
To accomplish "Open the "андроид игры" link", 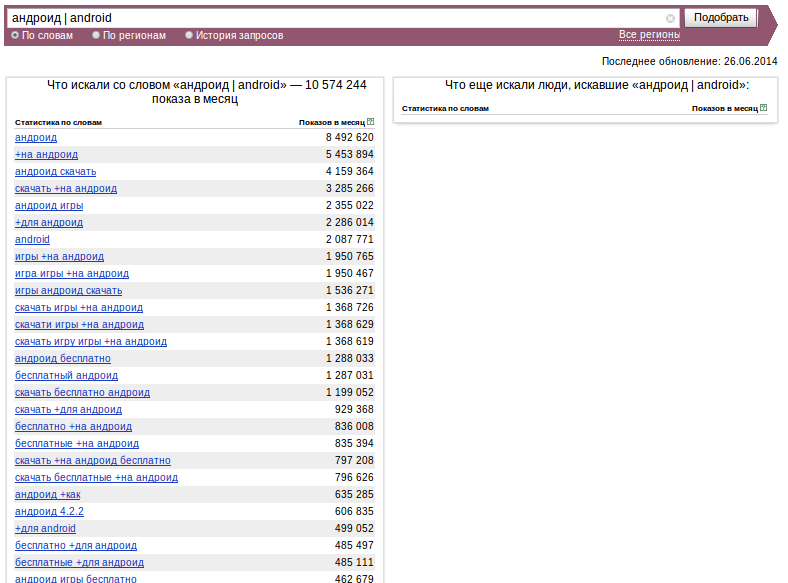I will tap(49, 206).
